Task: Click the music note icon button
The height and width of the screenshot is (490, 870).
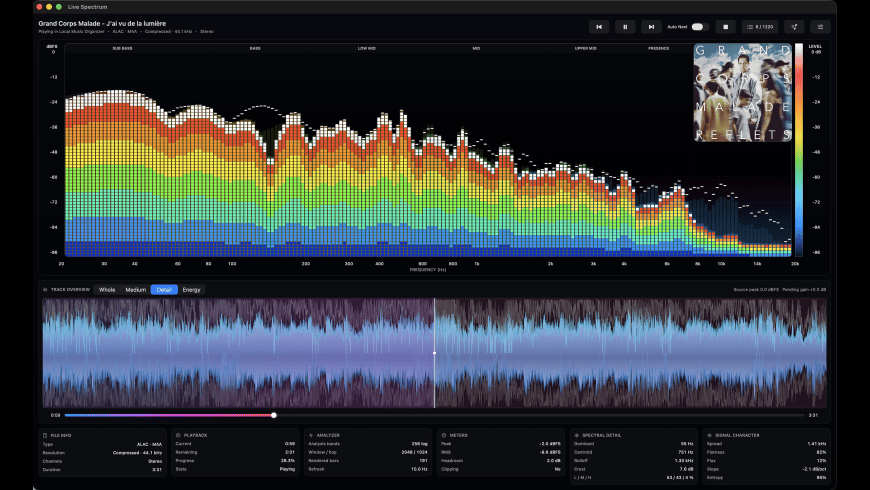Action: pyautogui.click(x=794, y=27)
